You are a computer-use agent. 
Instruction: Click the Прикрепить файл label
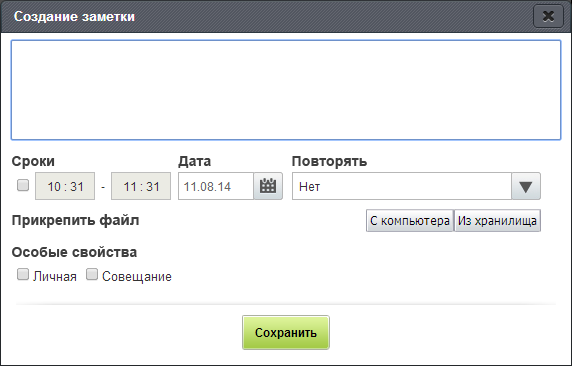click(x=76, y=220)
